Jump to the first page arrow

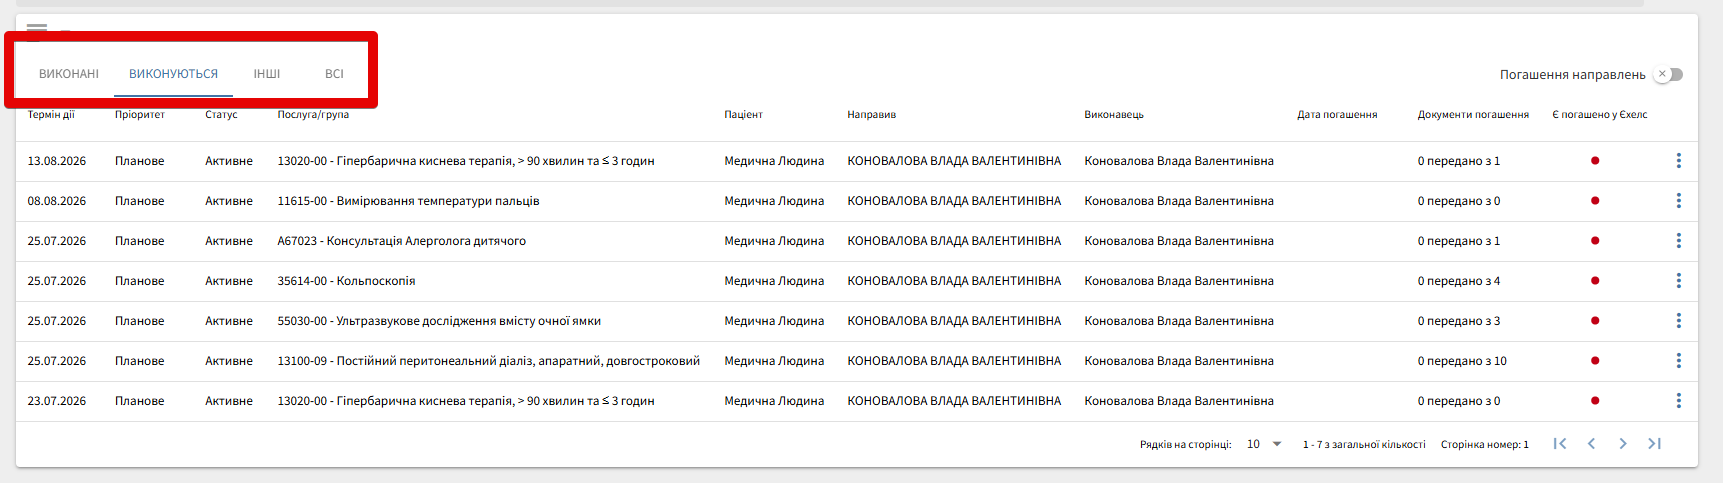click(1559, 444)
